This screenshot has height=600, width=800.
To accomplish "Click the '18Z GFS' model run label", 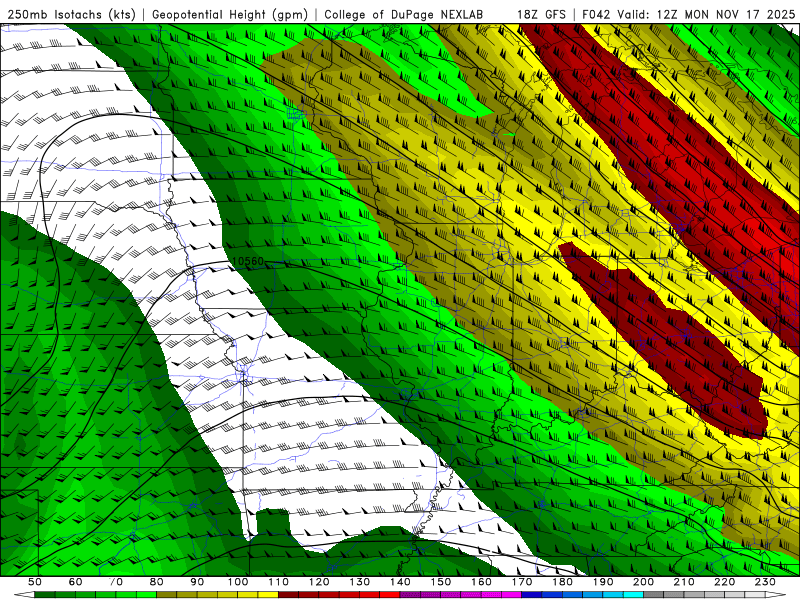I will tap(541, 14).
